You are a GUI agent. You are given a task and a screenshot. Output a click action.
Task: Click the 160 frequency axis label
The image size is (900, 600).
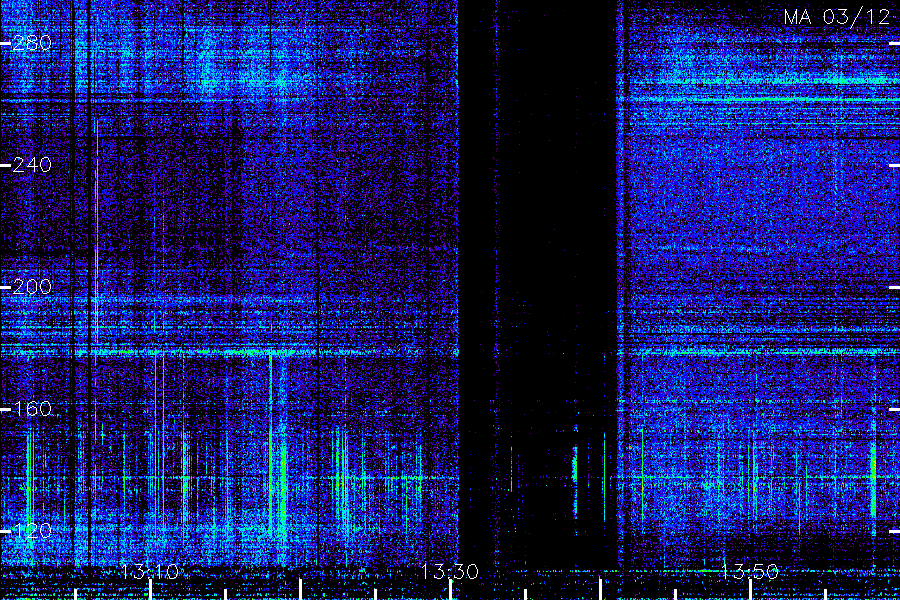[32, 409]
